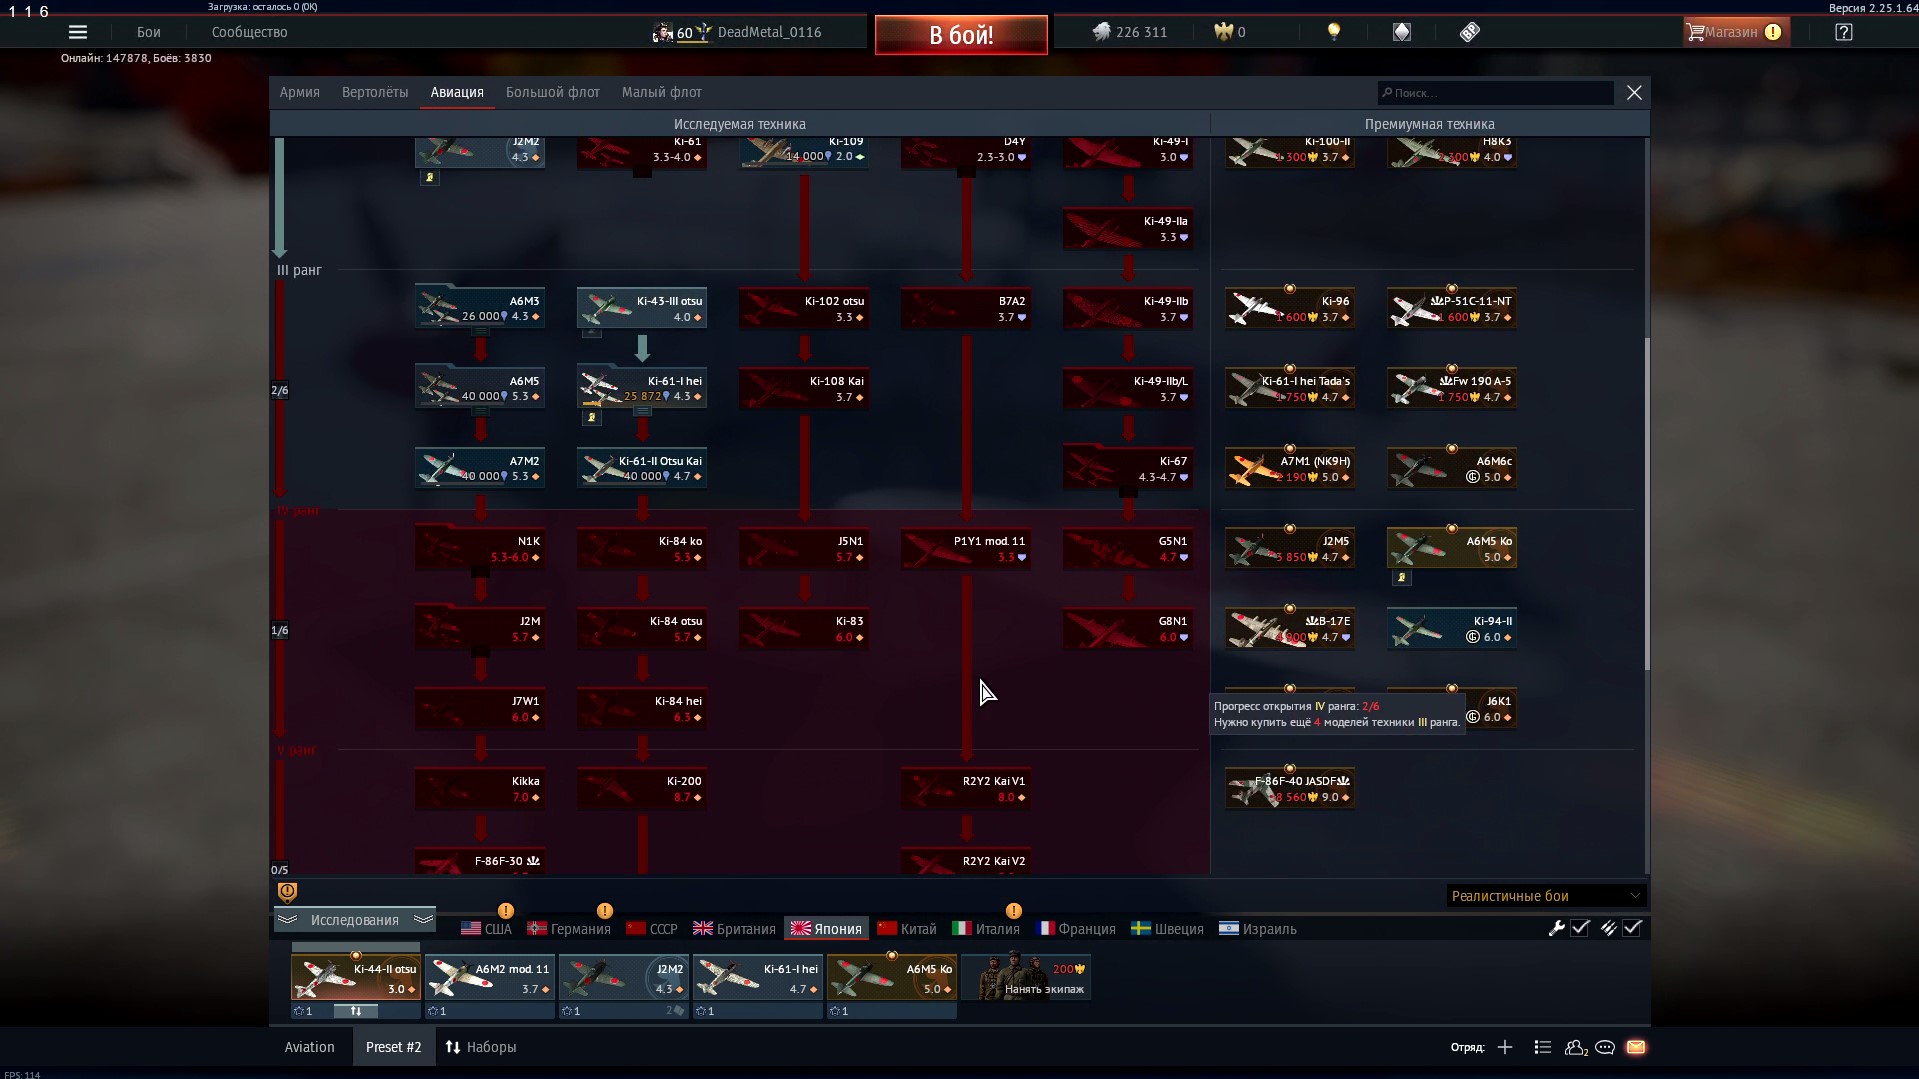Click the diamond icon in top bar

1402,32
